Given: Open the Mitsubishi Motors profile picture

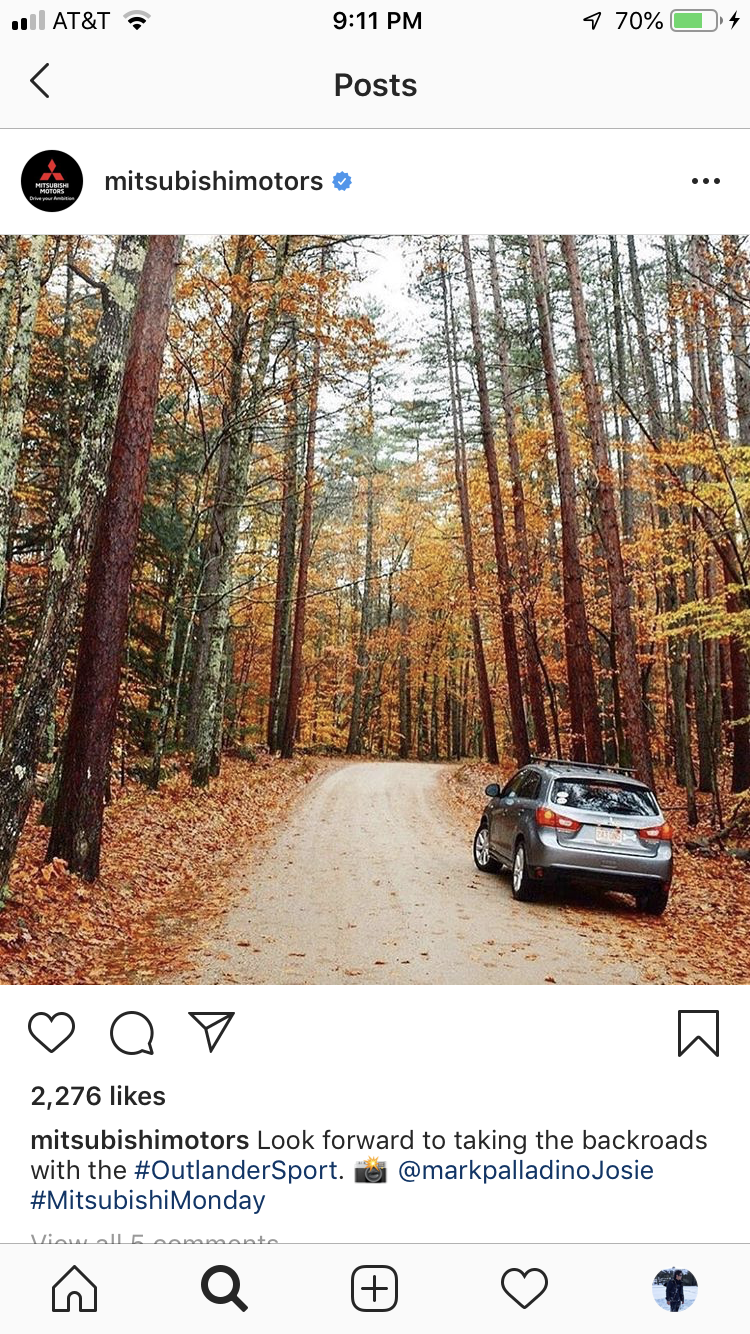Looking at the screenshot, I should (52, 181).
